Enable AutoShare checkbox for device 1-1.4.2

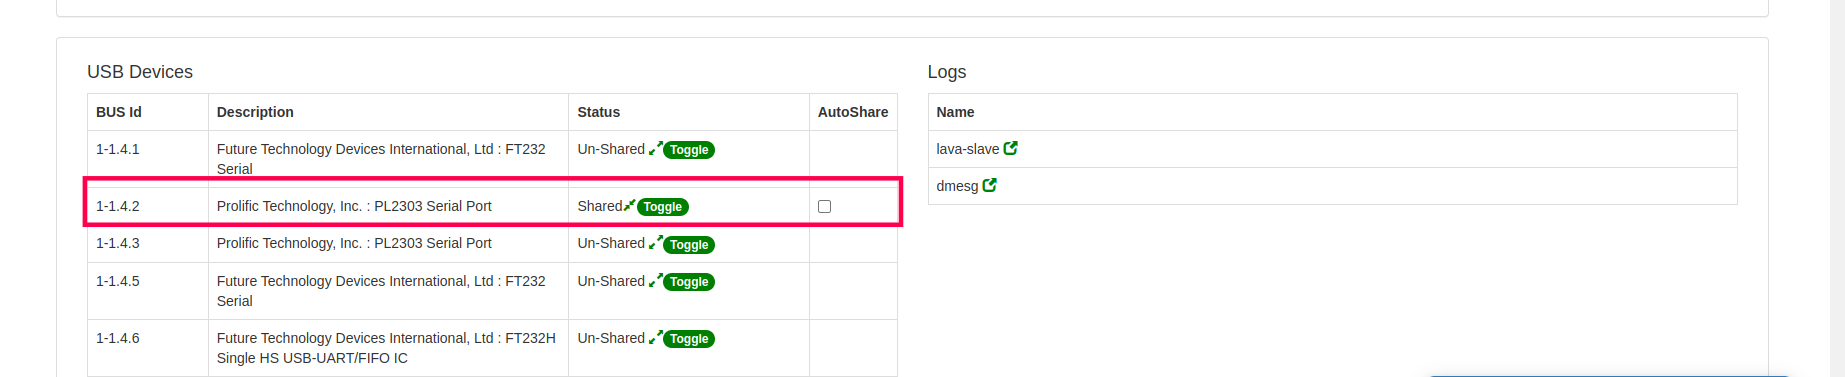coord(824,206)
